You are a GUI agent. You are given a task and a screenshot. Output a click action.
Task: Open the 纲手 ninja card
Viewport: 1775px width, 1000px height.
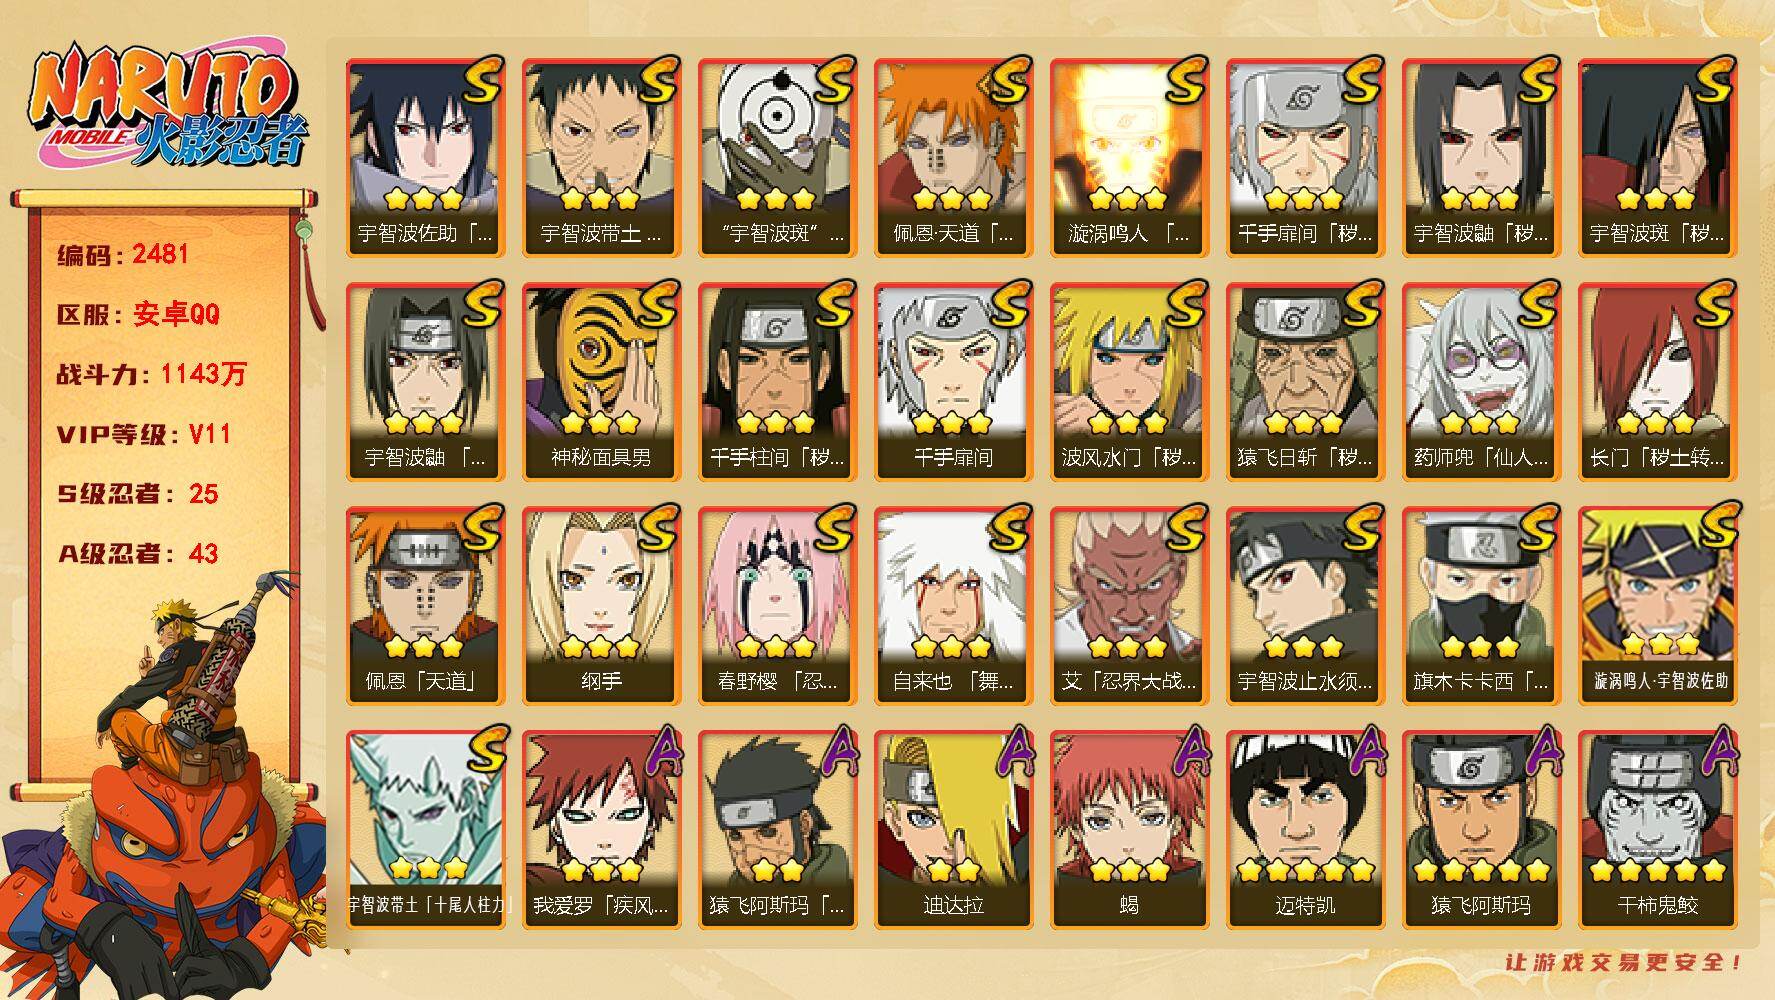[601, 606]
